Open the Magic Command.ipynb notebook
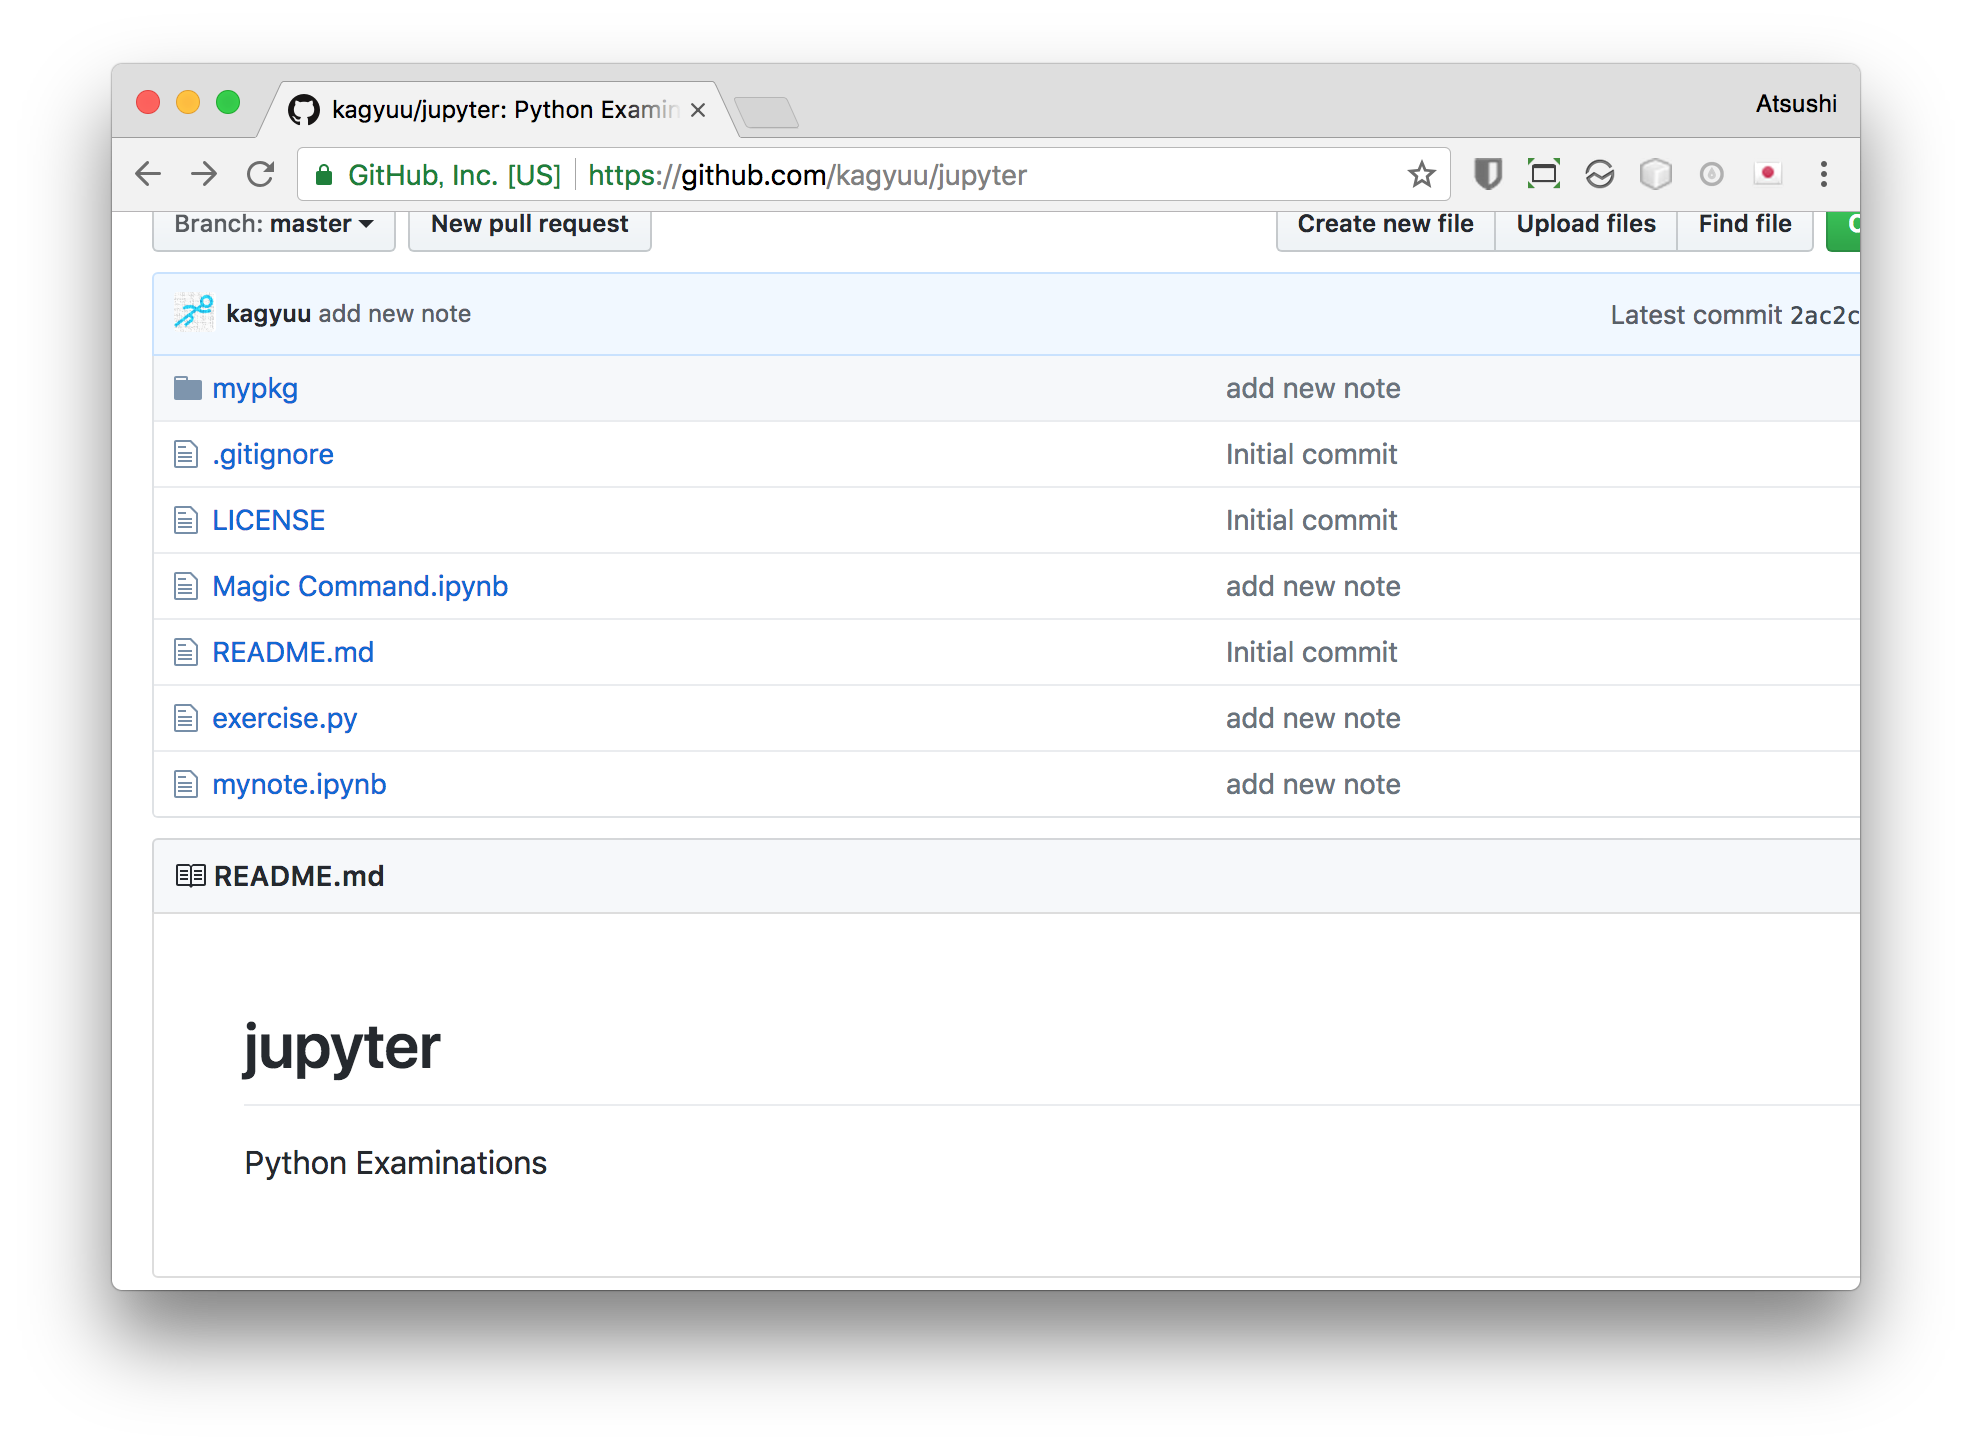This screenshot has height=1450, width=1972. tap(360, 586)
